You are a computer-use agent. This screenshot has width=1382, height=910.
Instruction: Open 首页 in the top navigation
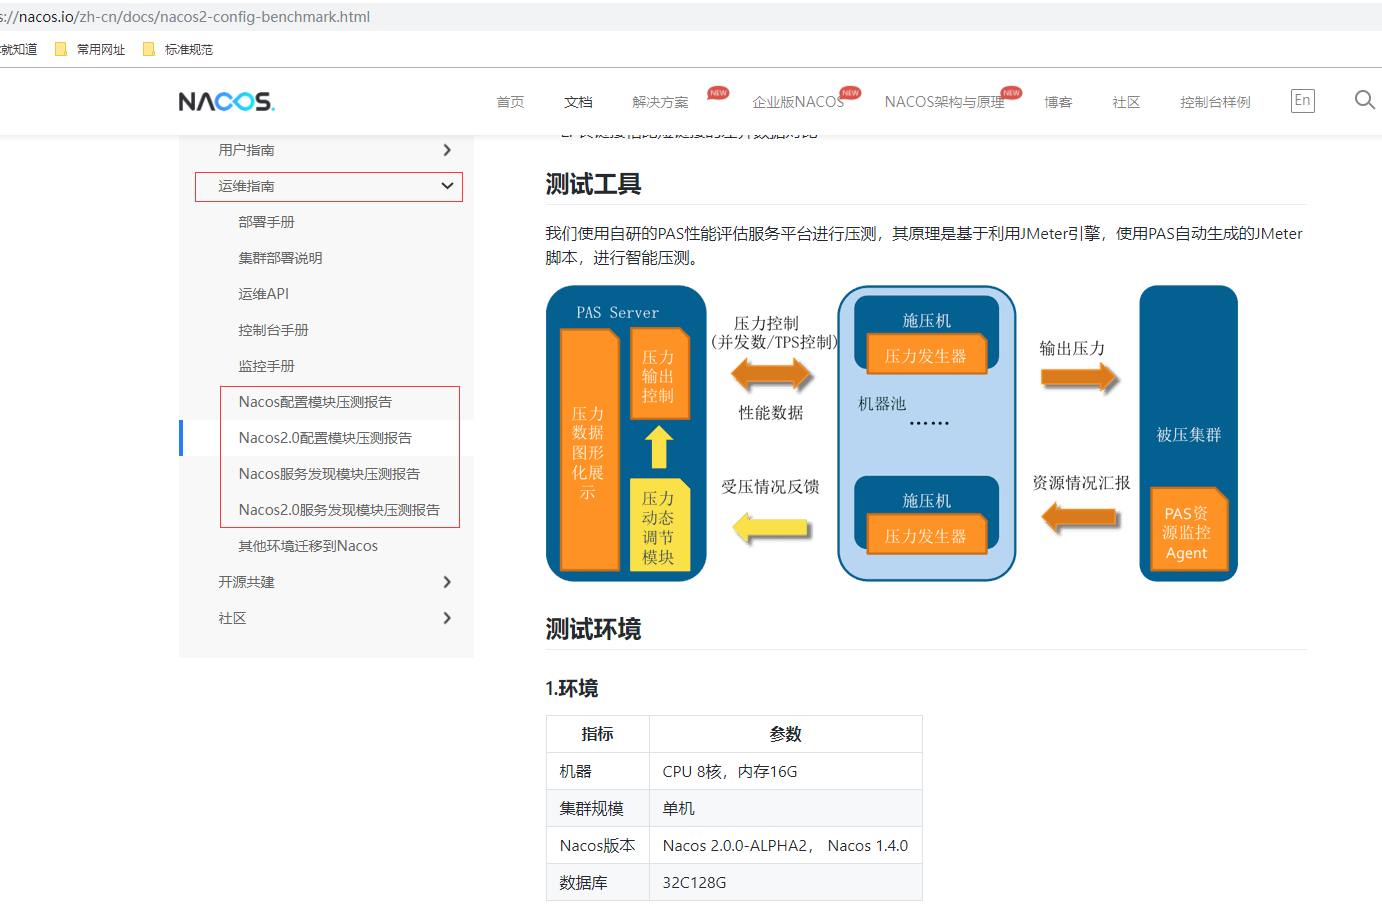[510, 102]
